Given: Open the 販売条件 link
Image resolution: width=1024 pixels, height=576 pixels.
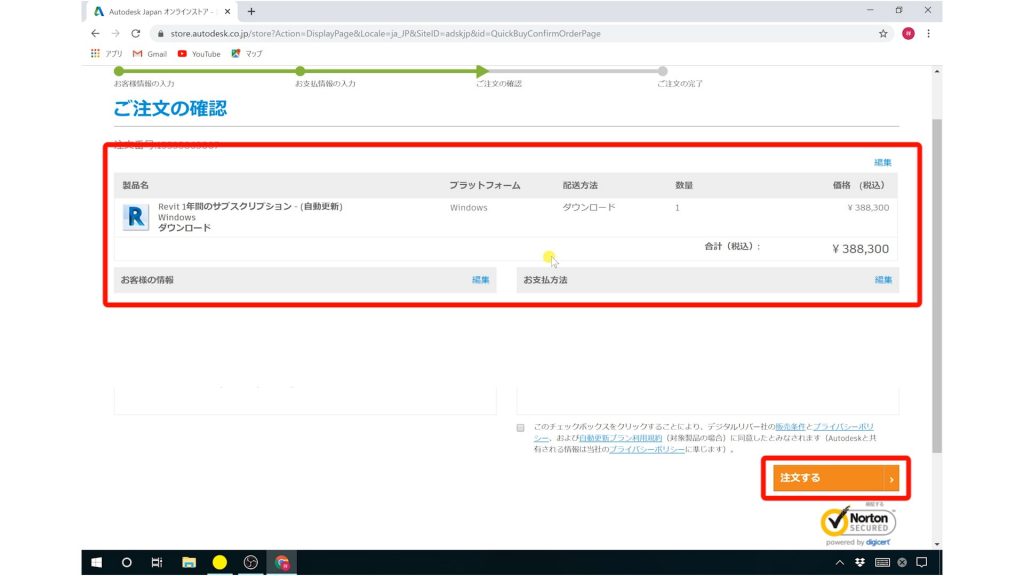Looking at the screenshot, I should point(793,427).
